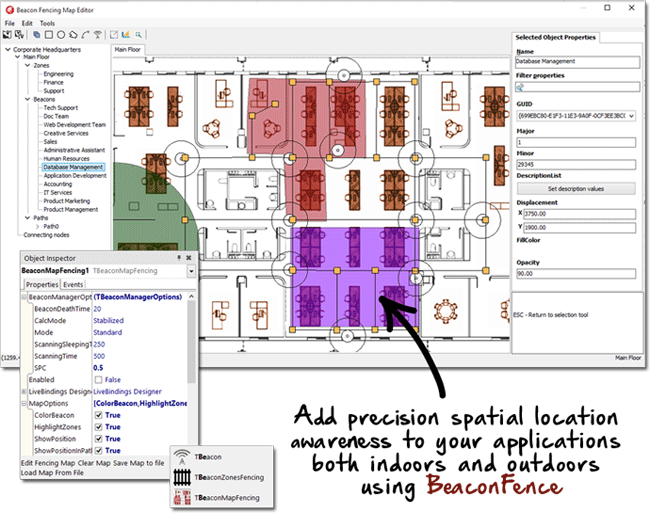Image resolution: width=650 pixels, height=513 pixels.
Task: Click the blue hexagon zone icon in toolbar
Action: (x=36, y=35)
